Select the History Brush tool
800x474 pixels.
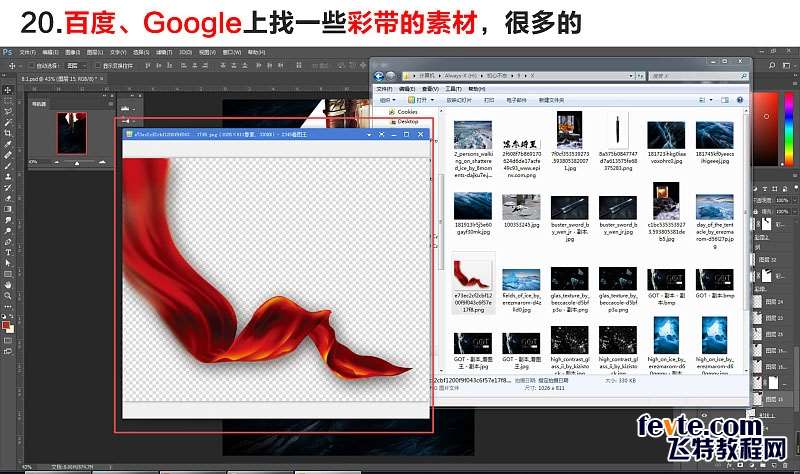pos(8,187)
